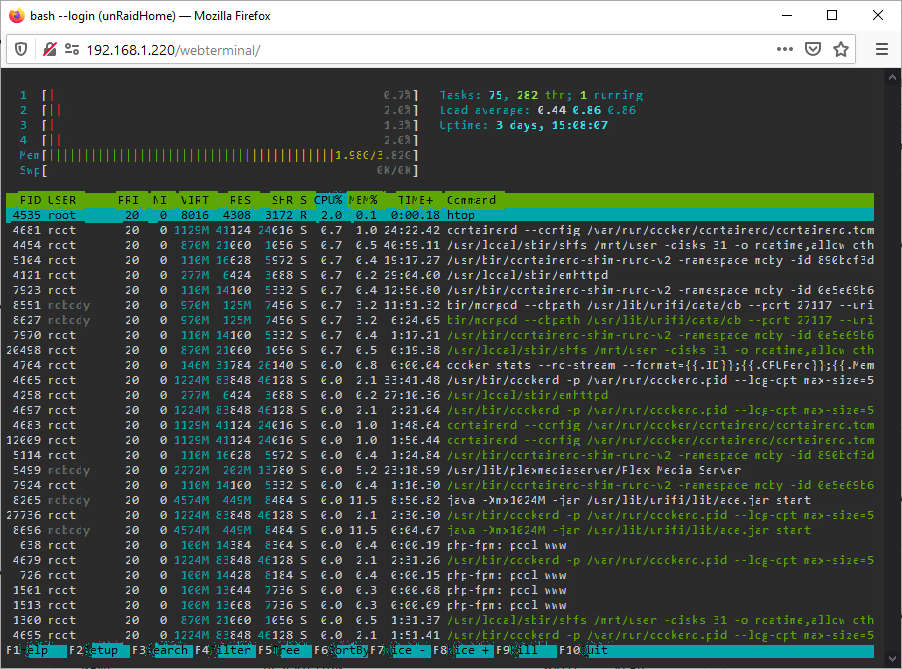The image size is (902, 669).
Task: Open the F6 SortBy menu
Action: click(342, 650)
